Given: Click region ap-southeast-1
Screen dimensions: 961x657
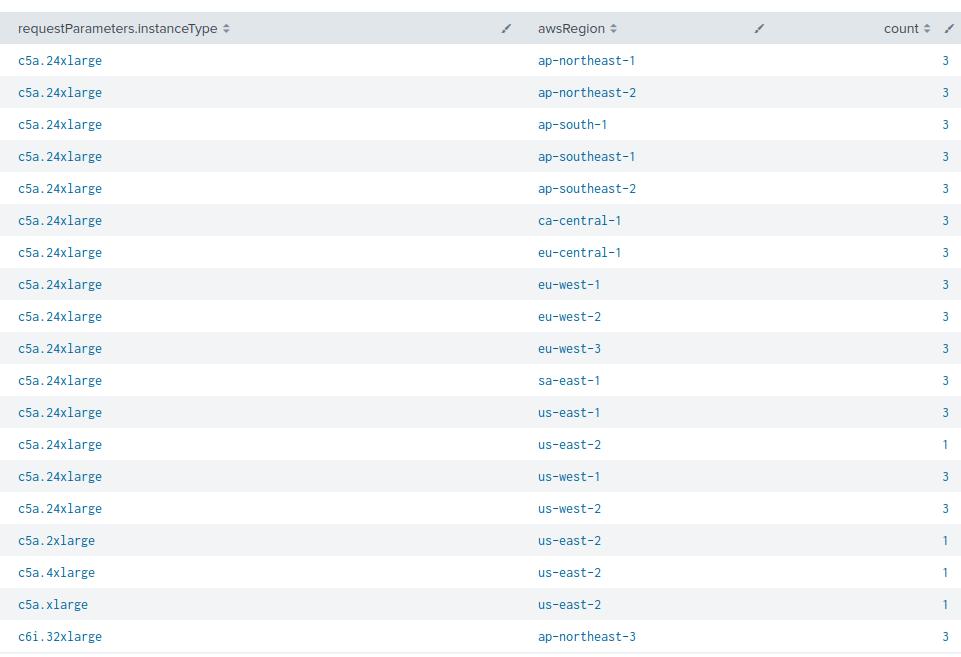Looking at the screenshot, I should coord(587,156).
